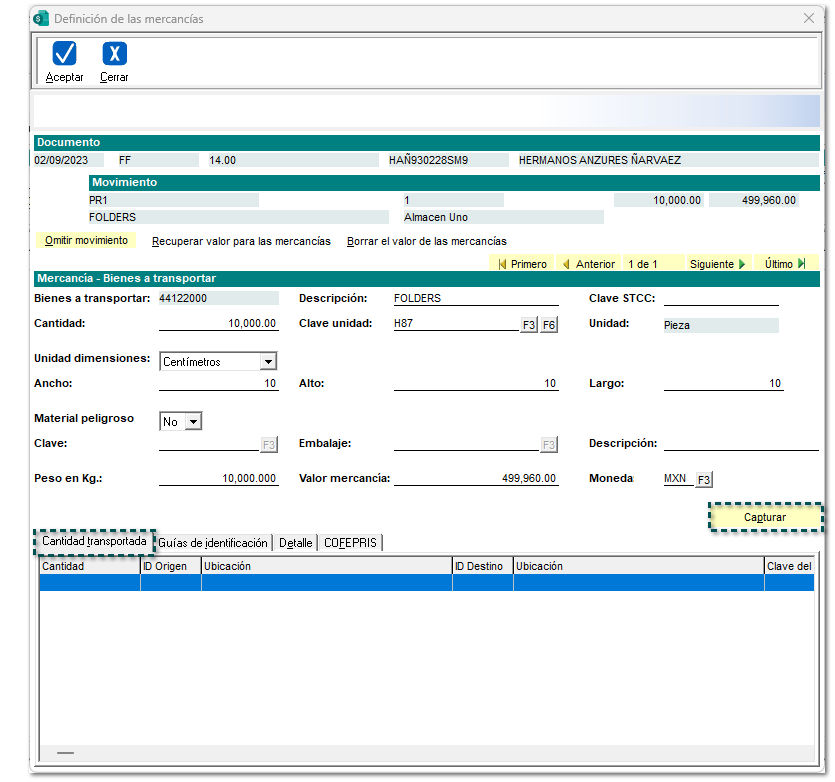The width and height of the screenshot is (835, 782).
Task: Select the COFEPRIS tab
Action: click(350, 543)
